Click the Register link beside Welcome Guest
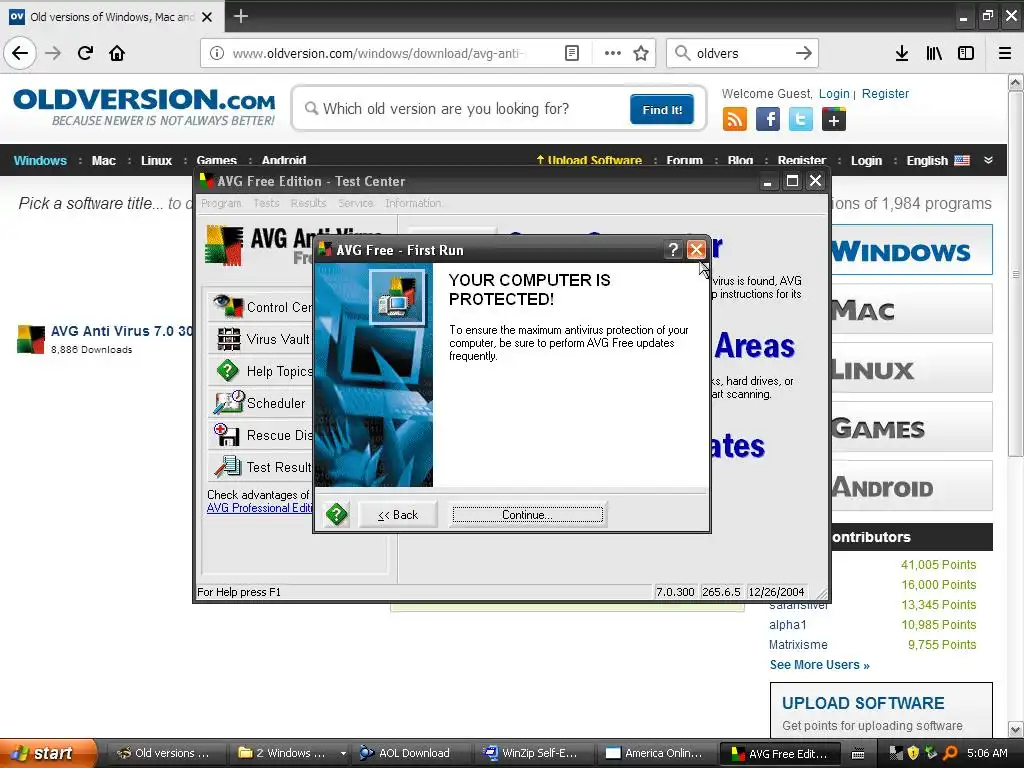This screenshot has width=1024, height=768. pos(885,93)
